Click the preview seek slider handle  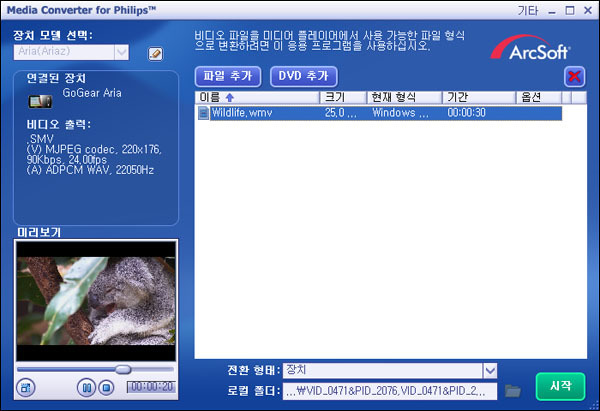pos(123,369)
